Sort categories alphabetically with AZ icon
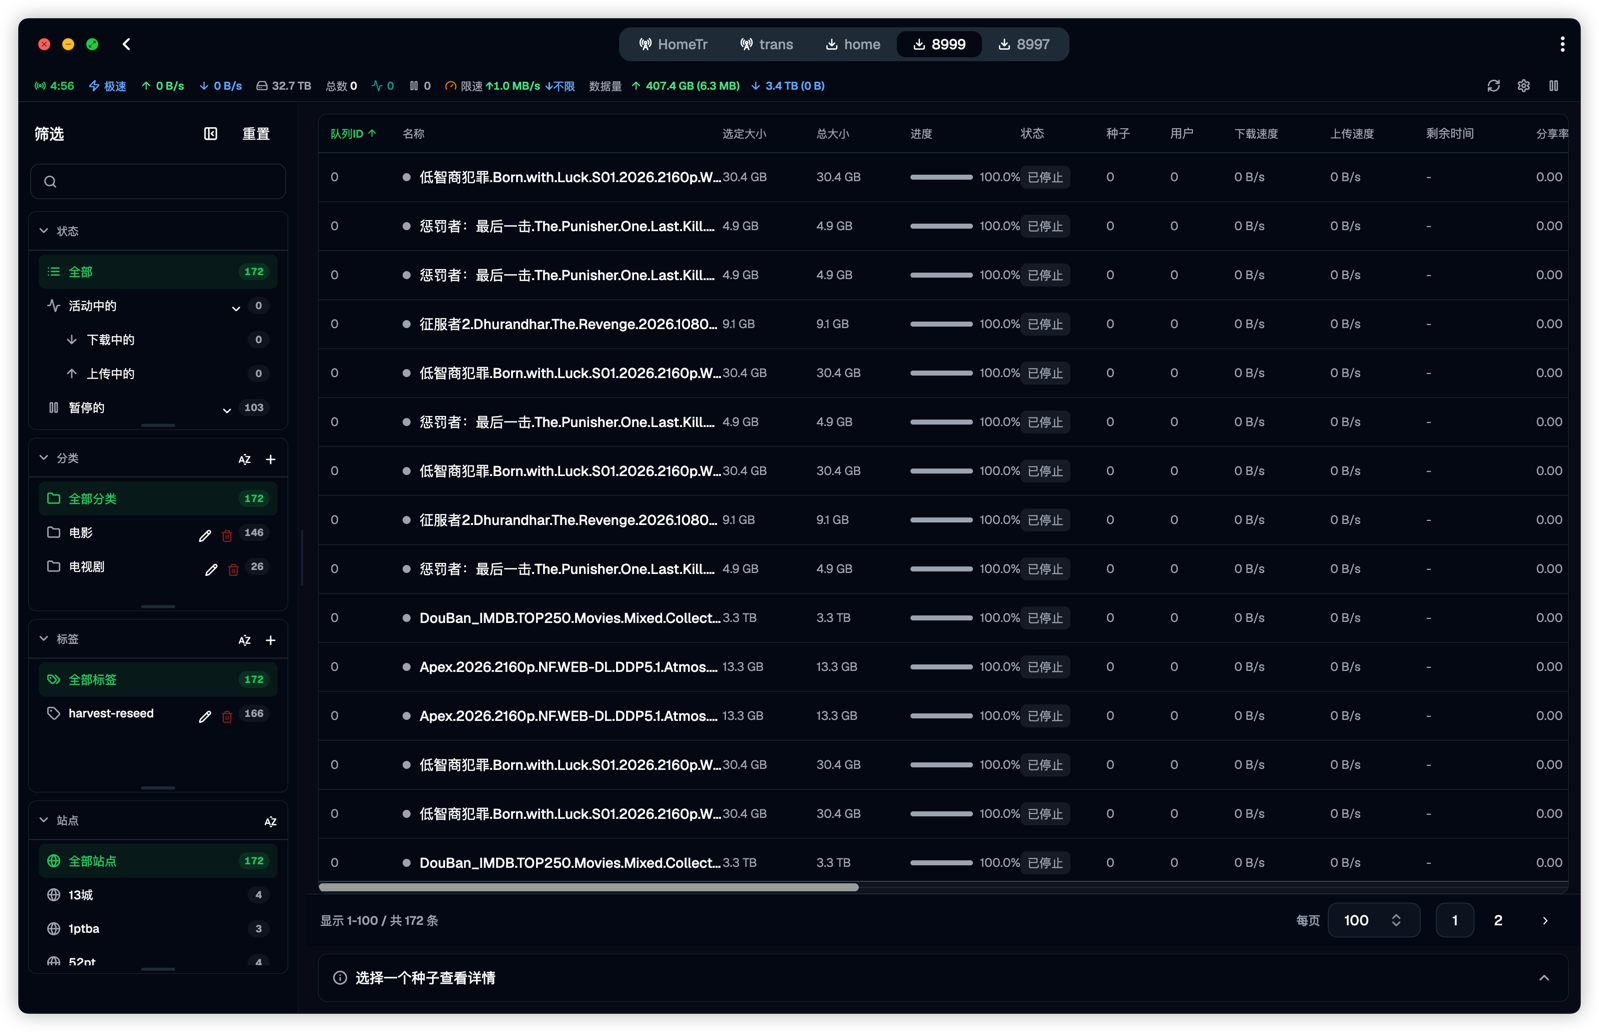 tap(244, 459)
